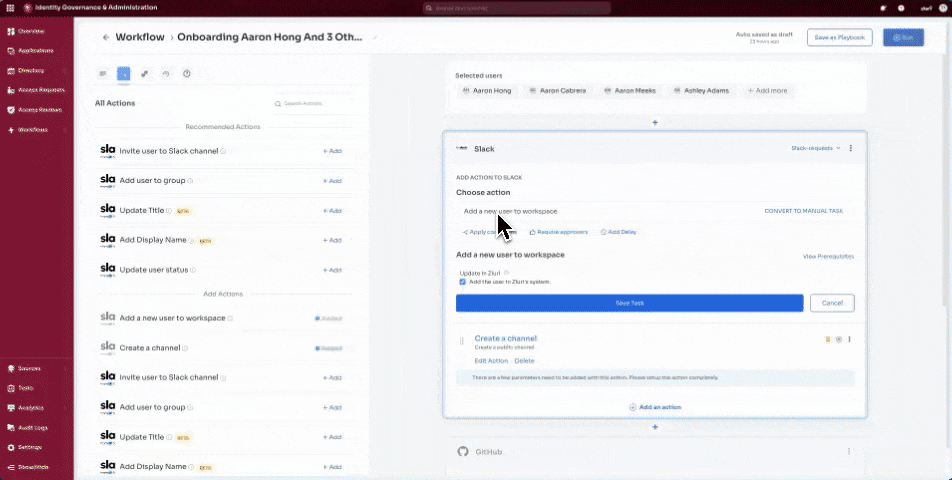Image resolution: width=952 pixels, height=480 pixels.
Task: Open Tasks in the sidebar
Action: tap(21, 388)
